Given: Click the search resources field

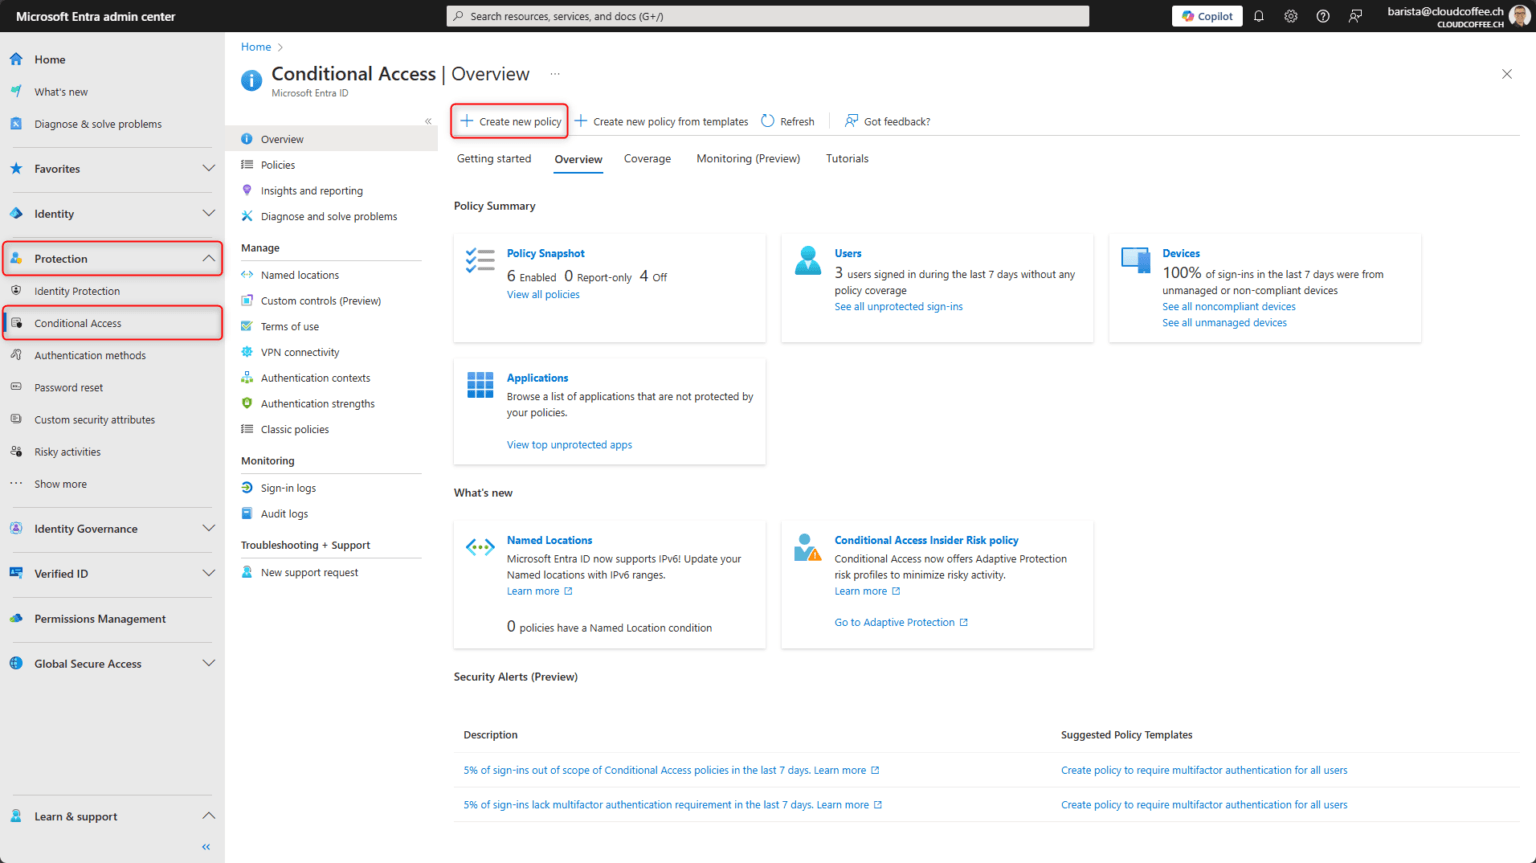Looking at the screenshot, I should coord(768,15).
